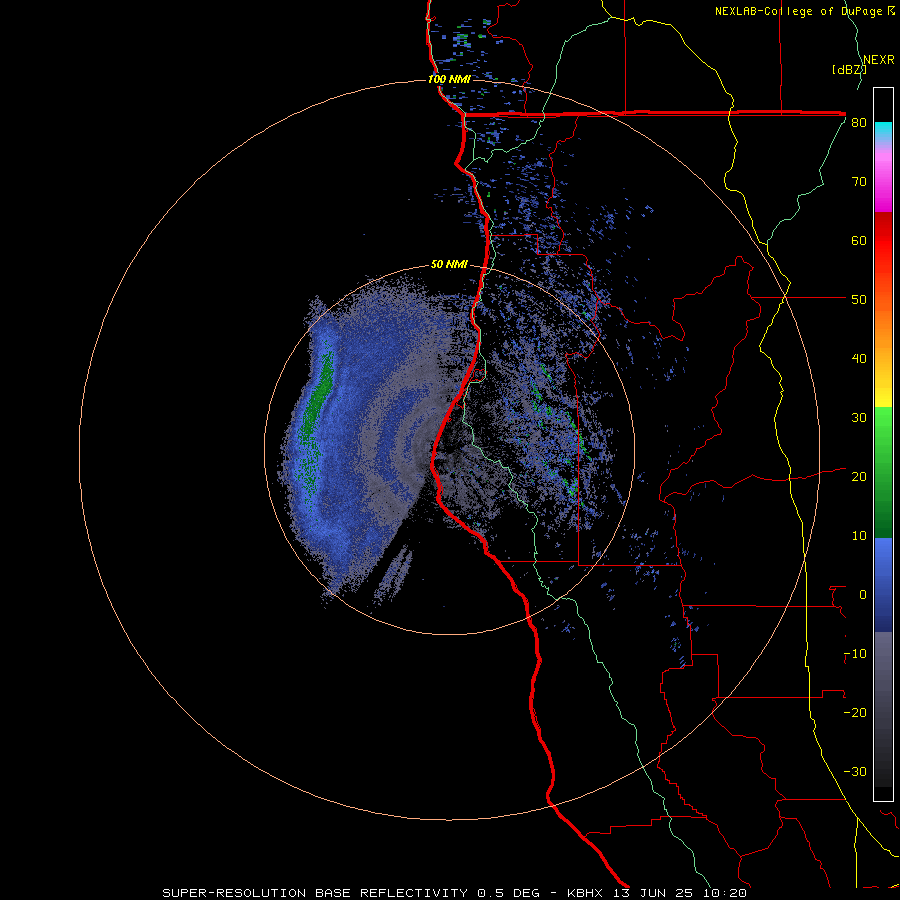Select the 20 value on the dBZ scale

coord(859,477)
